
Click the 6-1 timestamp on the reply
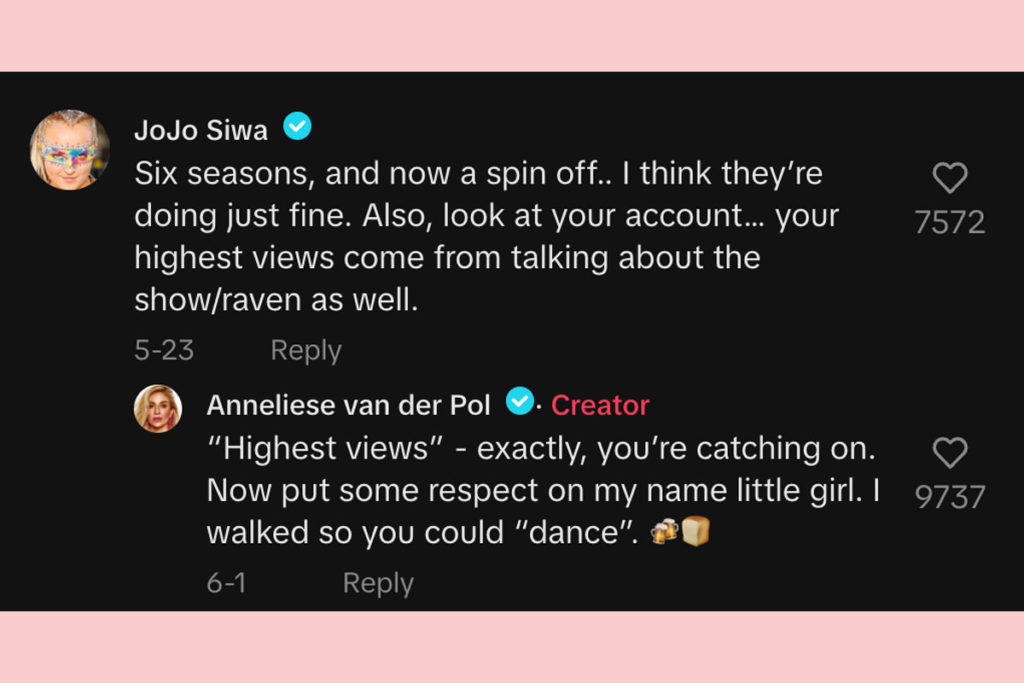point(226,582)
